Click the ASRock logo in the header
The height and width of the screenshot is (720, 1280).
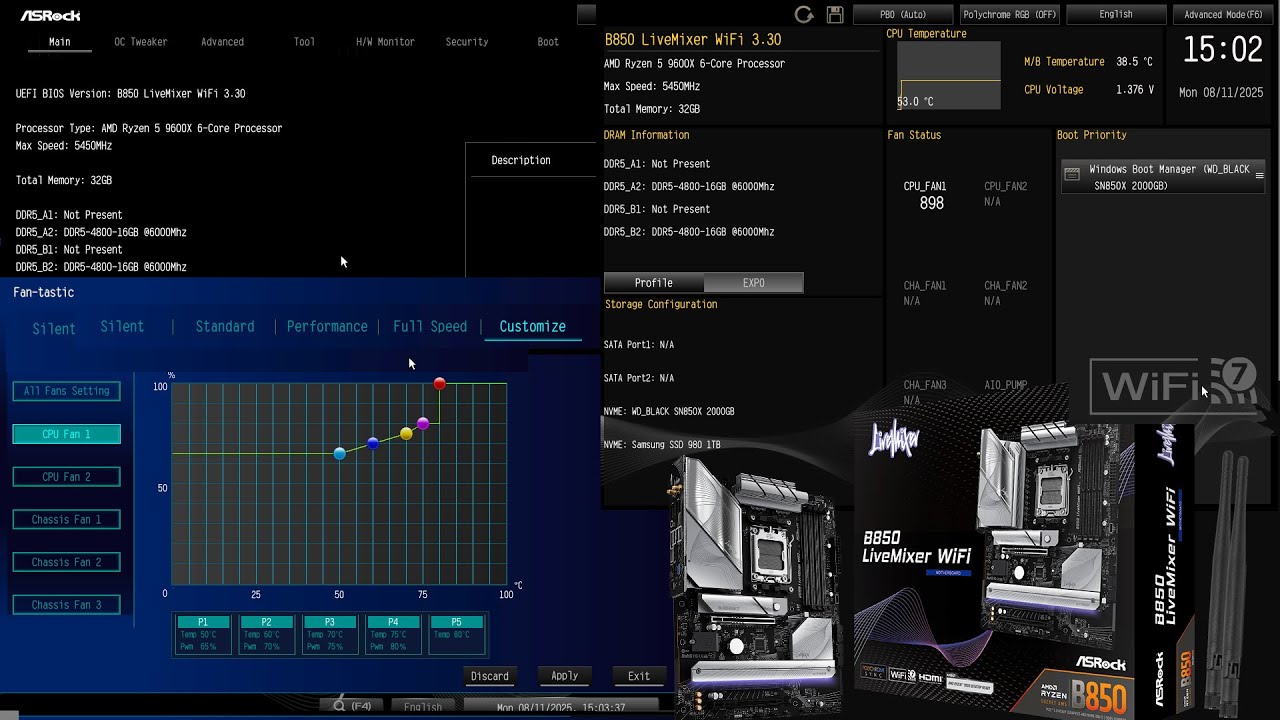coord(51,15)
